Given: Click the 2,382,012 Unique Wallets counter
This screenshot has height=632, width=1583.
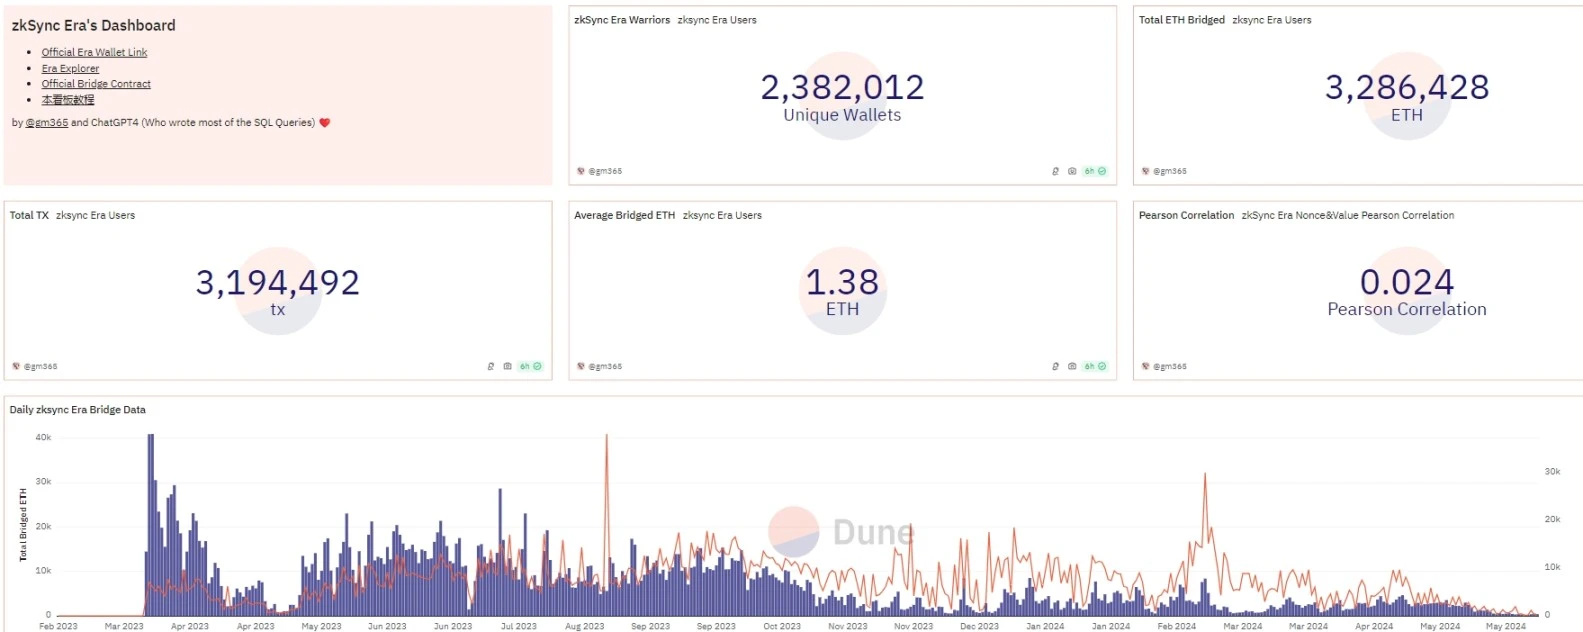Looking at the screenshot, I should tap(842, 88).
